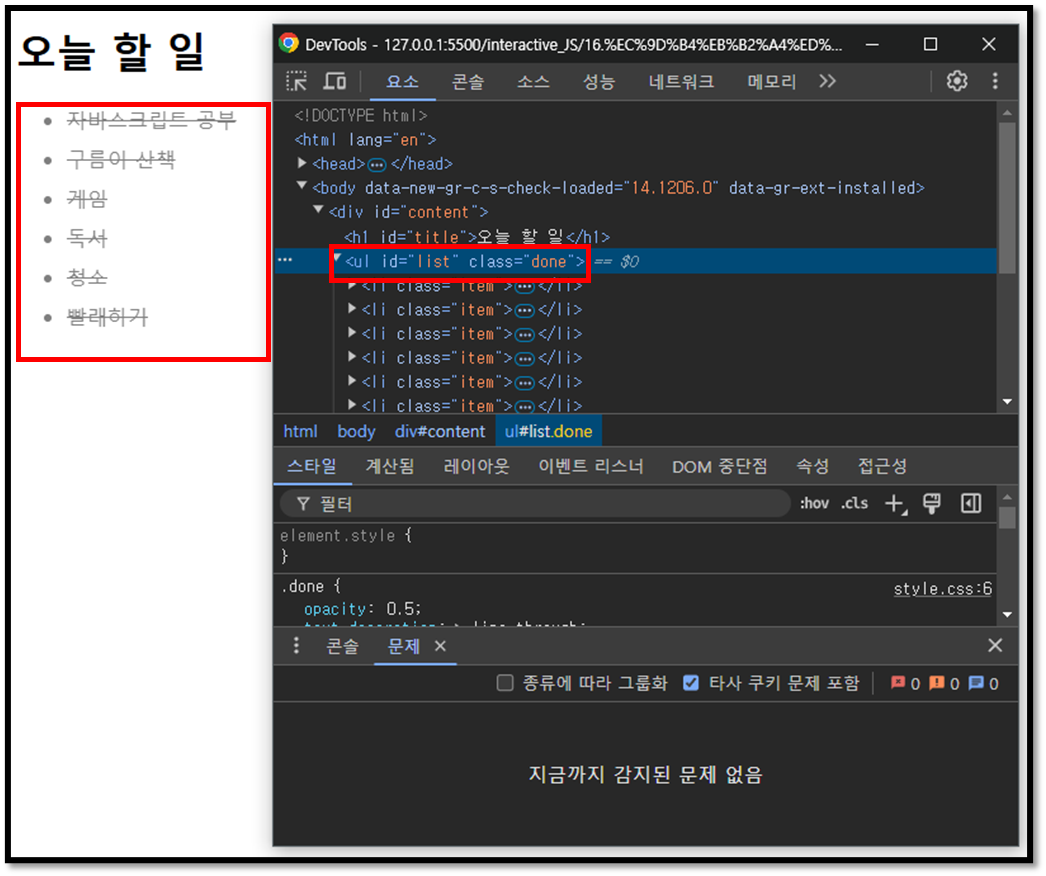Click scroll down arrow in elements panel
Screen dimensions: 1046x876
(1007, 402)
